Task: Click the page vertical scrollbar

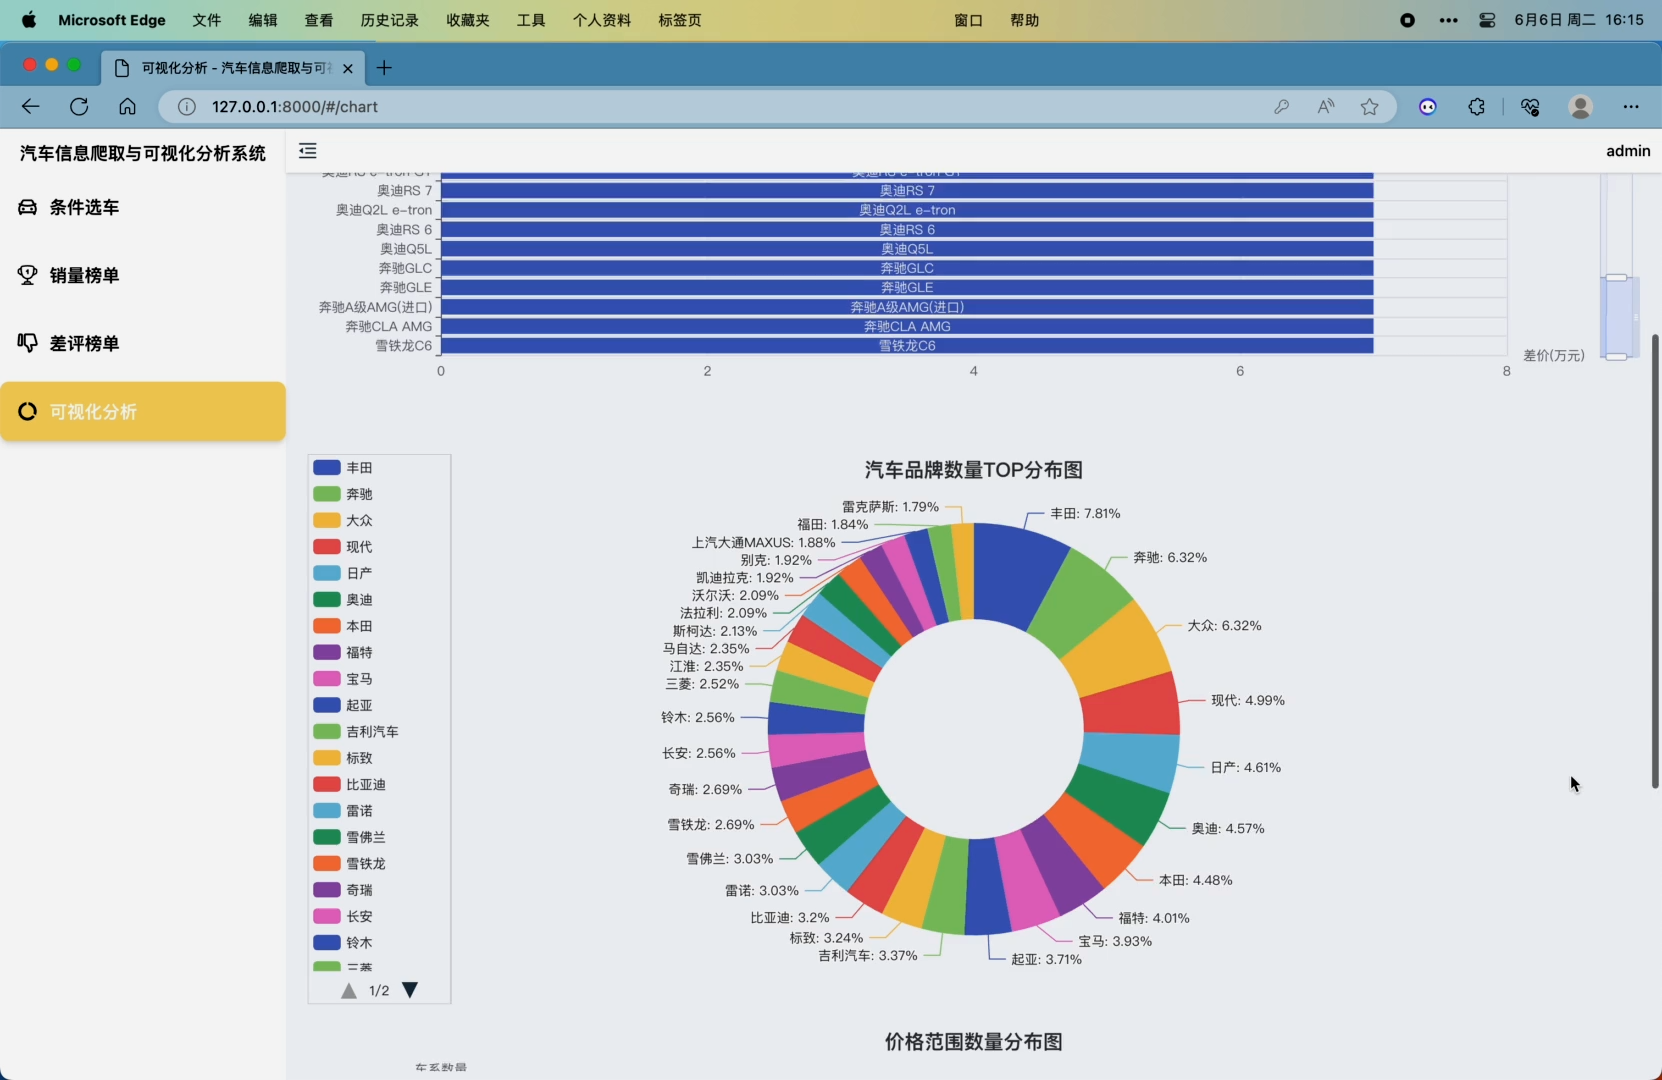Action: (x=1654, y=561)
